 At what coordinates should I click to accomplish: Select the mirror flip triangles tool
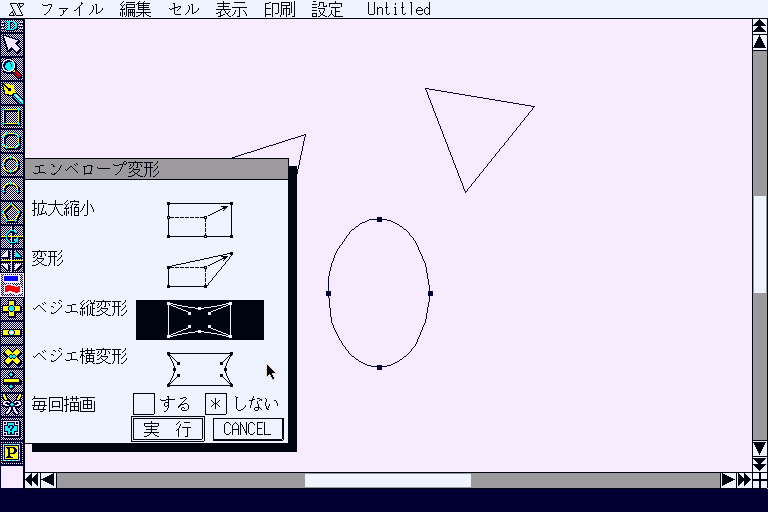(12, 261)
